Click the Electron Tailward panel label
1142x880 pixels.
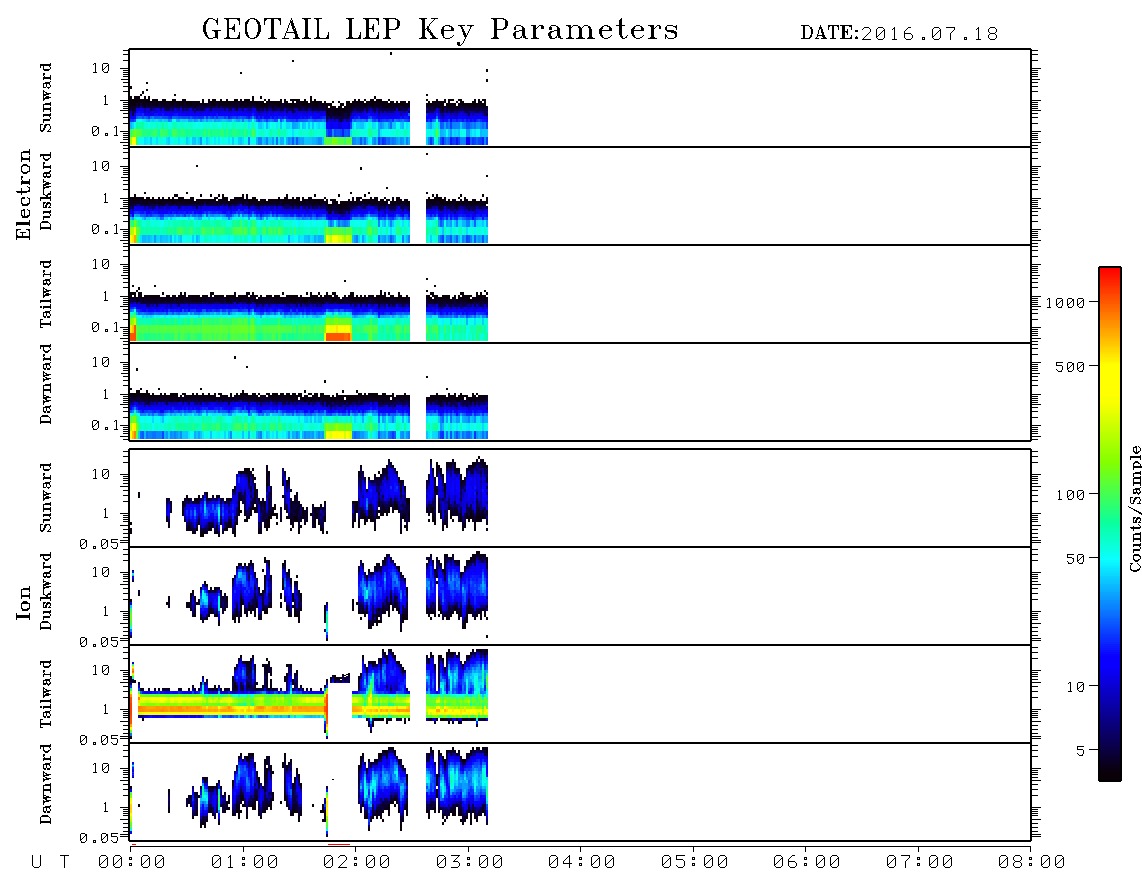(46, 294)
